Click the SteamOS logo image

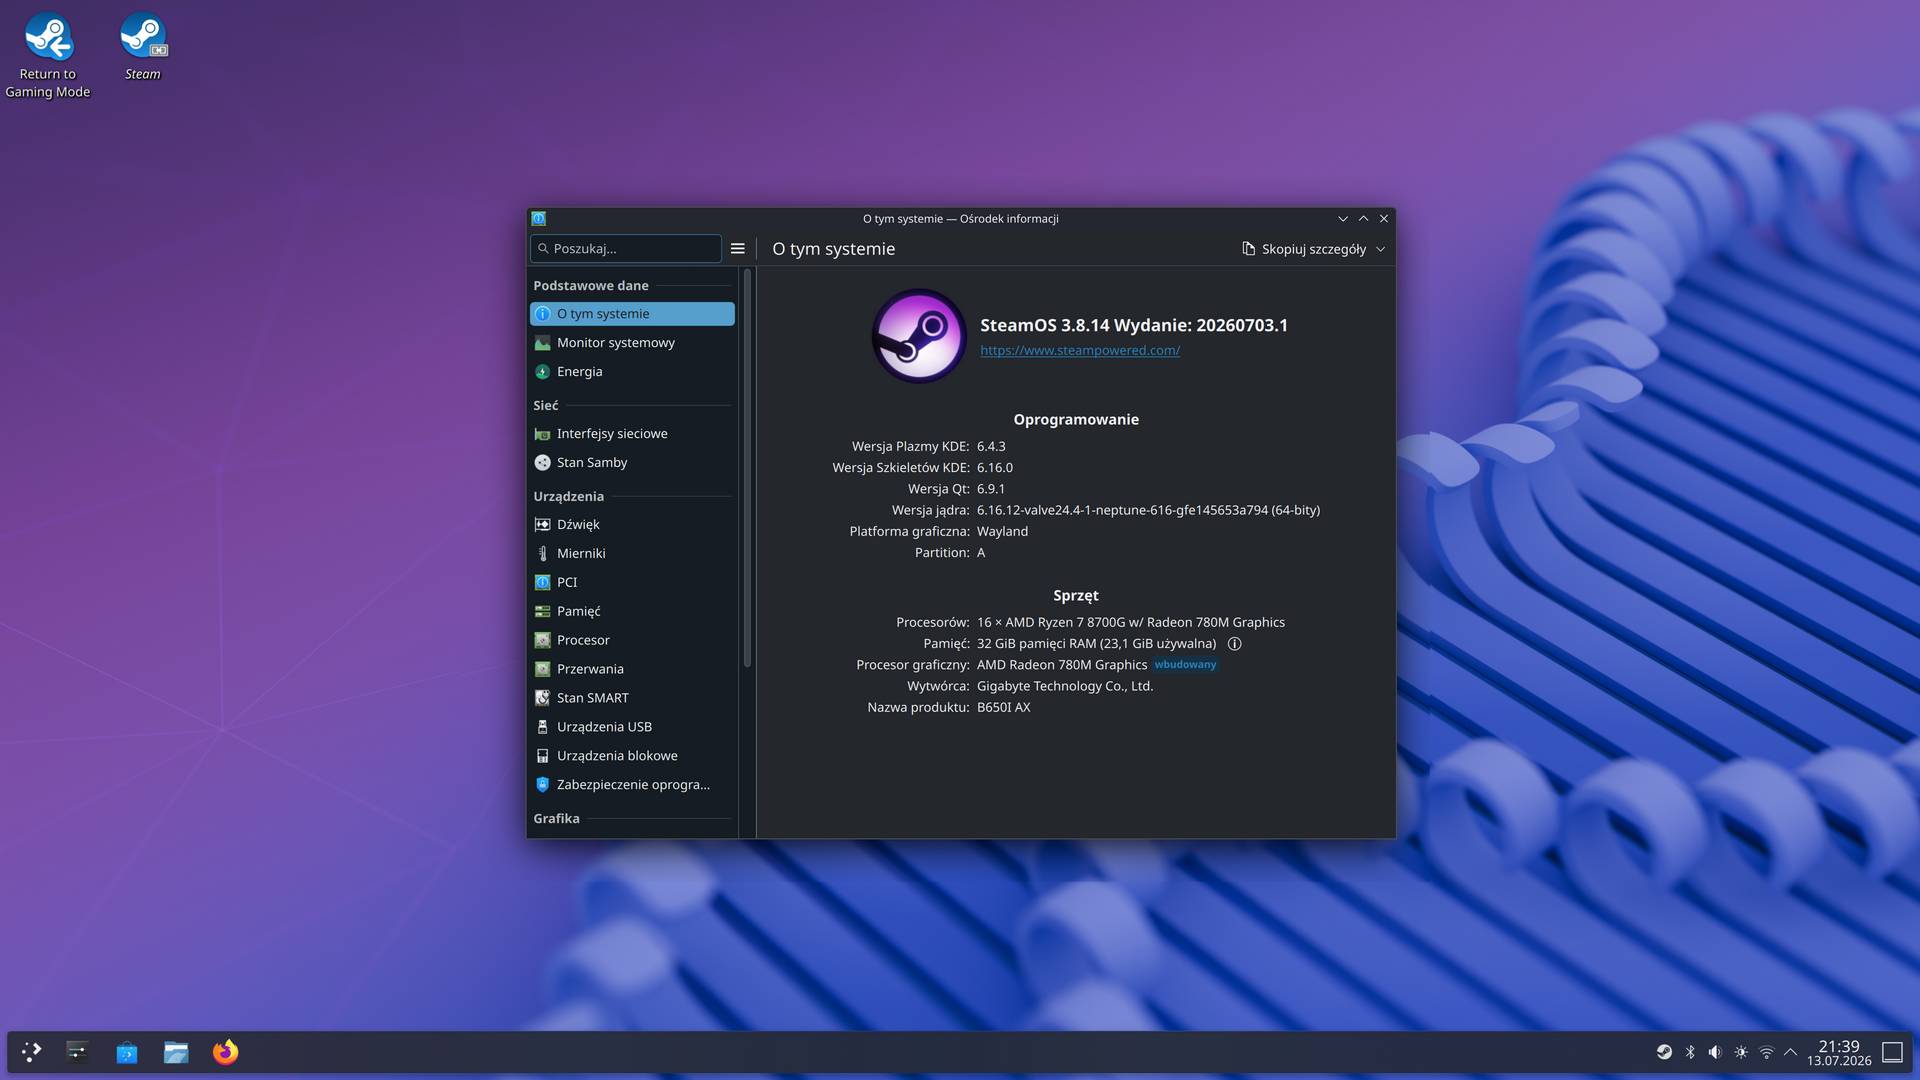[918, 337]
